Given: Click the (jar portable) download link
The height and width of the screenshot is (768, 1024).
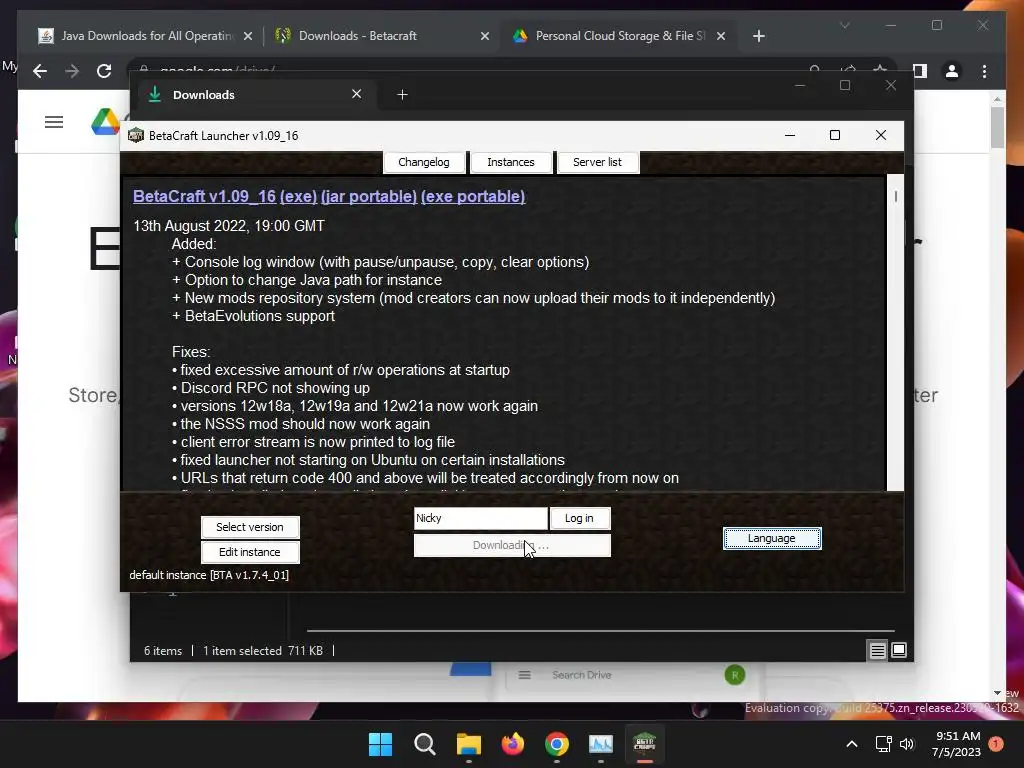Looking at the screenshot, I should pyautogui.click(x=369, y=197).
